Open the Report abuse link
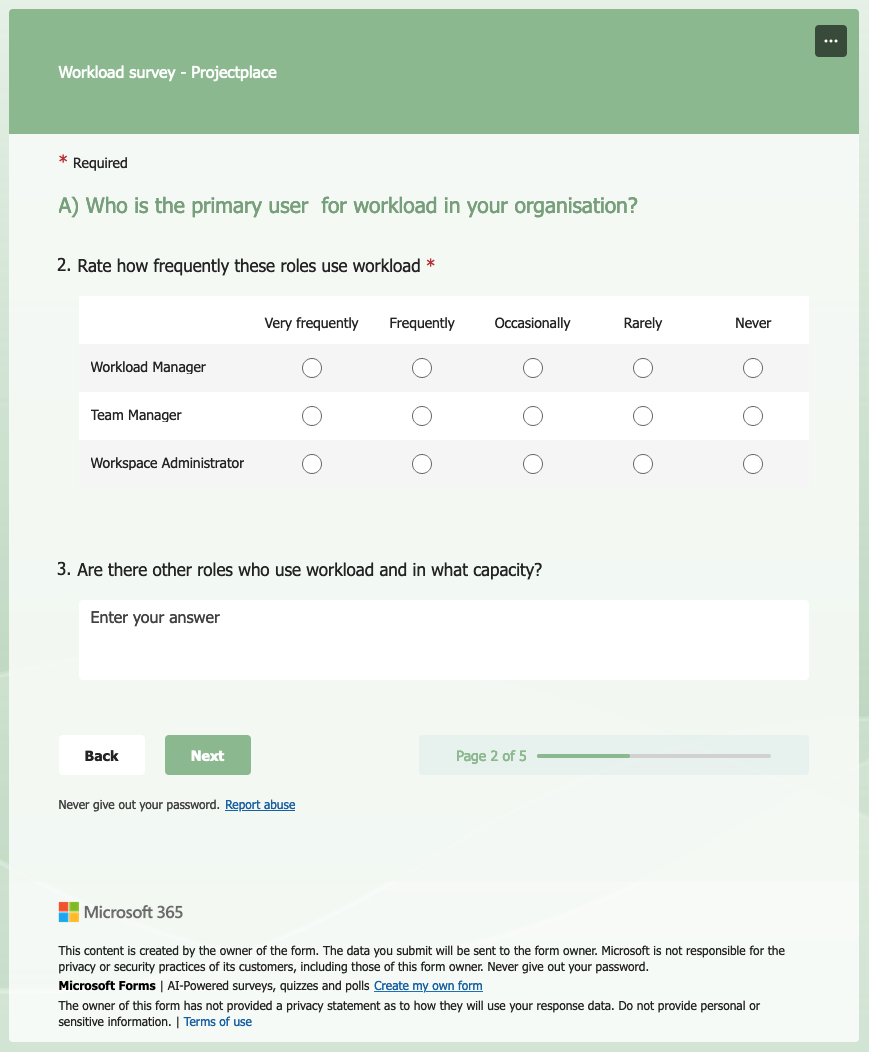This screenshot has height=1052, width=869. 260,805
